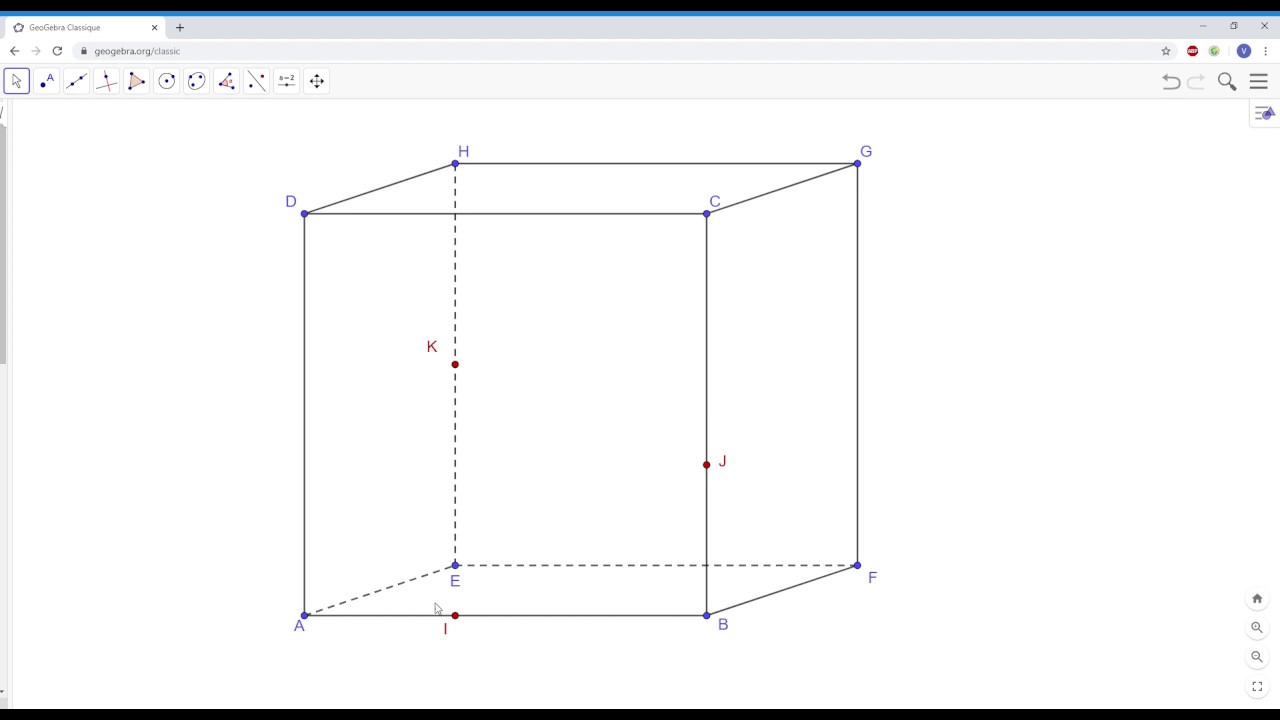The width and height of the screenshot is (1280, 720).
Task: Enter fullscreen mode for the view
Action: coord(1257,686)
